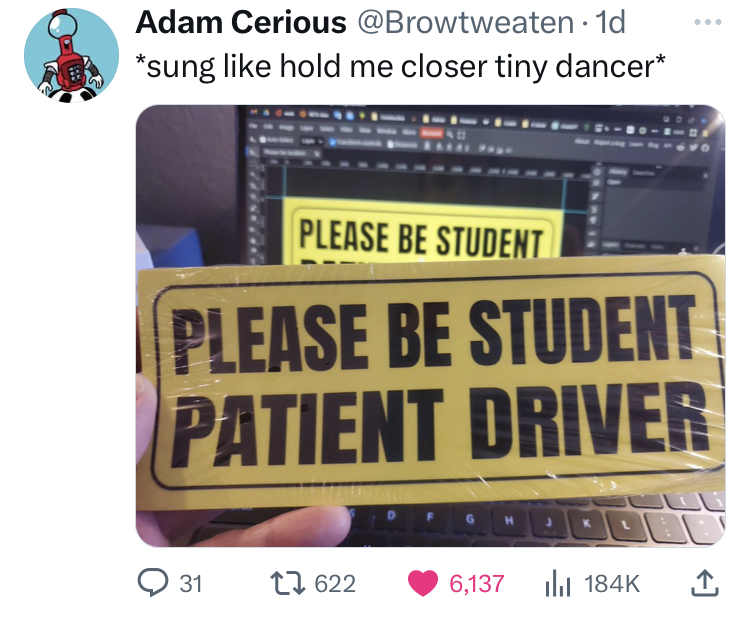Toggle the Transform controls checkbox in Photopea
This screenshot has width=750, height=617.
pos(335,142)
